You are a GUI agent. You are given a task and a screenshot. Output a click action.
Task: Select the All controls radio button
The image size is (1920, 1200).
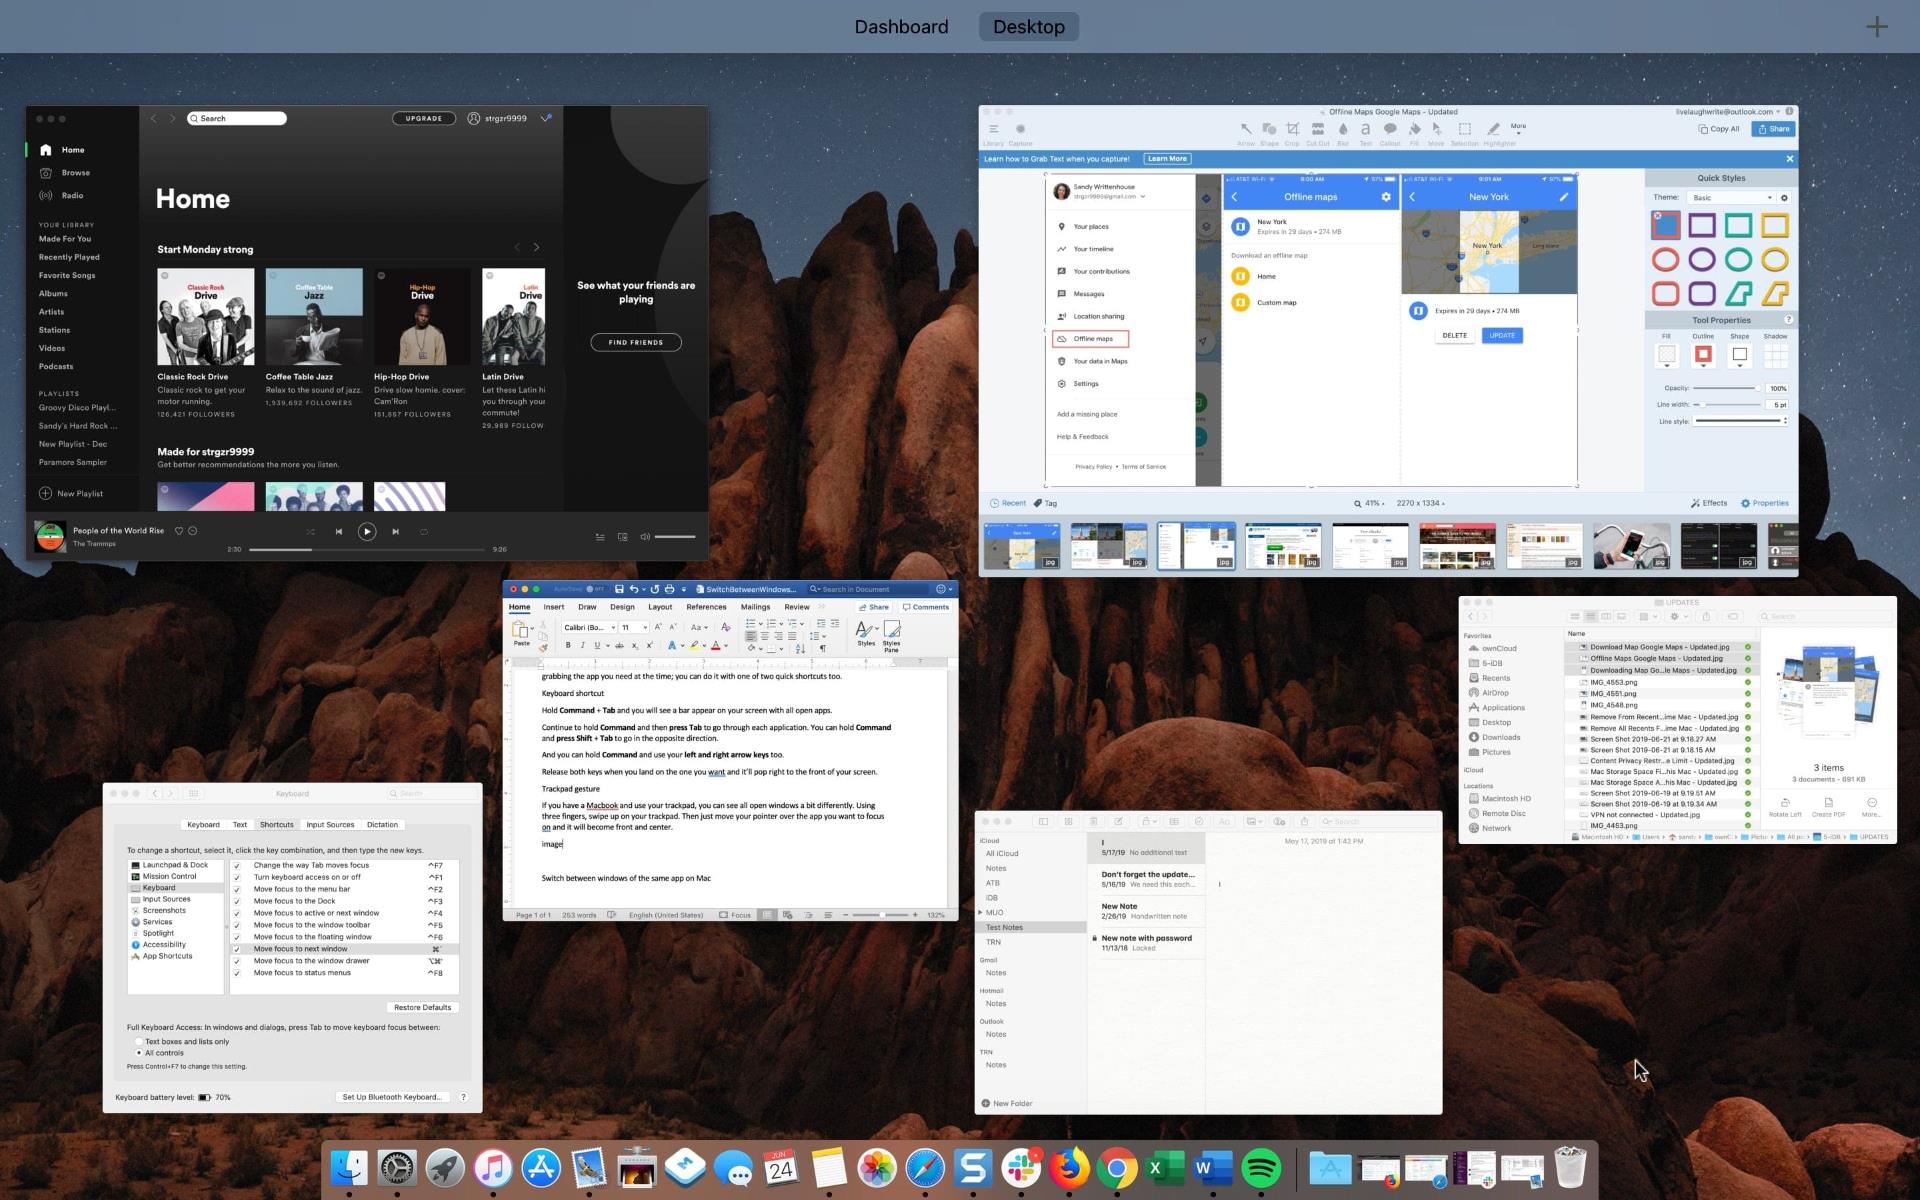[139, 1052]
